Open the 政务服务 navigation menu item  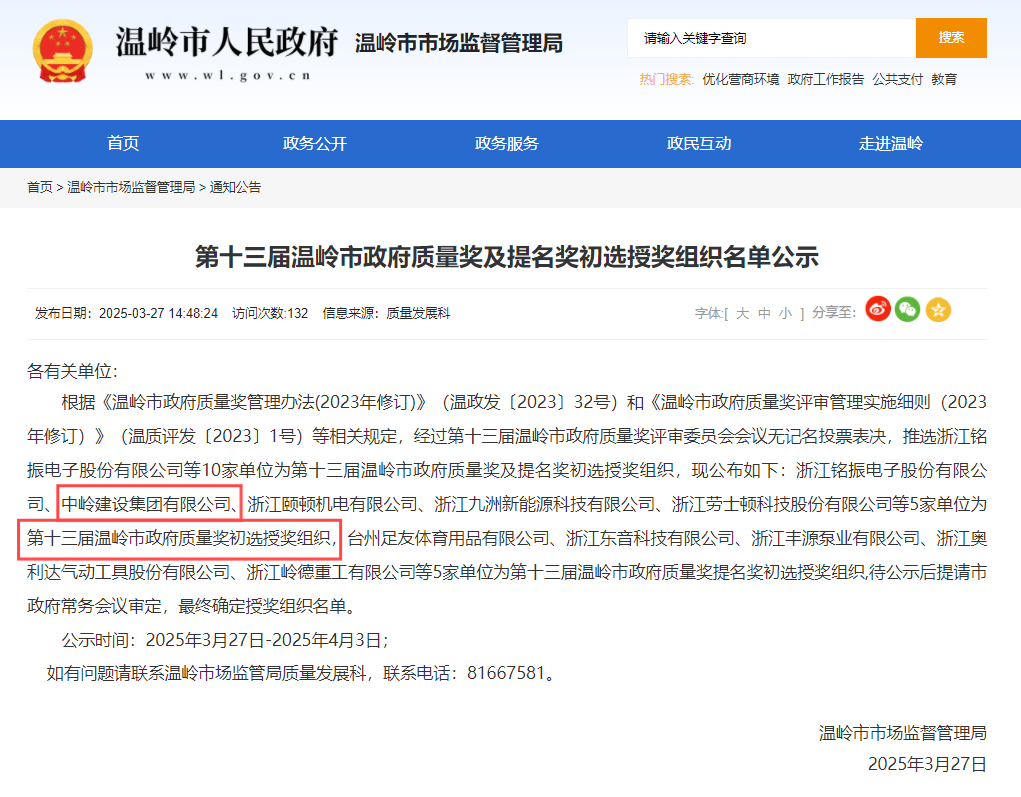pyautogui.click(x=507, y=143)
